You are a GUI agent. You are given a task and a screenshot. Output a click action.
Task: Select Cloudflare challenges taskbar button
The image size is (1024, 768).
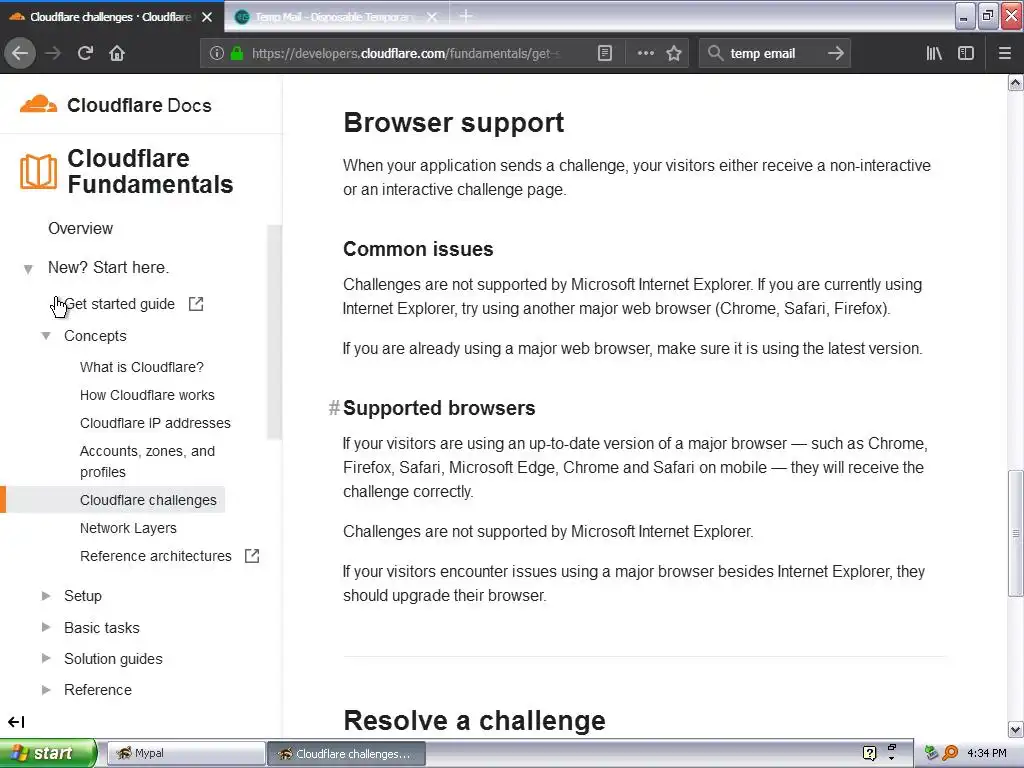[x=346, y=753]
